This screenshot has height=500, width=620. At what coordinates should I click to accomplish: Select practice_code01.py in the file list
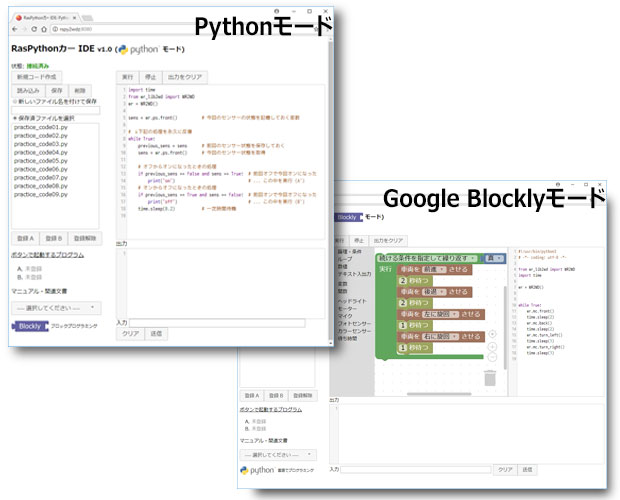point(41,127)
